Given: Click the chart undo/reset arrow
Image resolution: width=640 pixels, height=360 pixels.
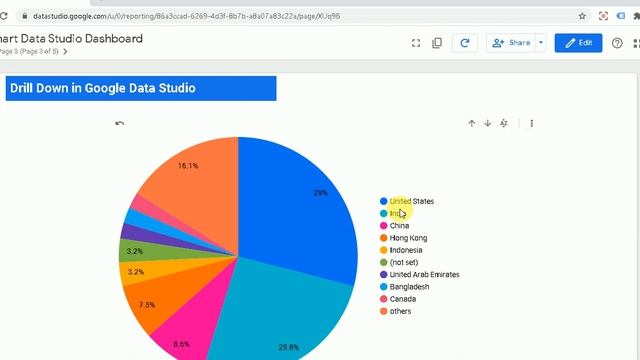Looking at the screenshot, I should tap(120, 123).
